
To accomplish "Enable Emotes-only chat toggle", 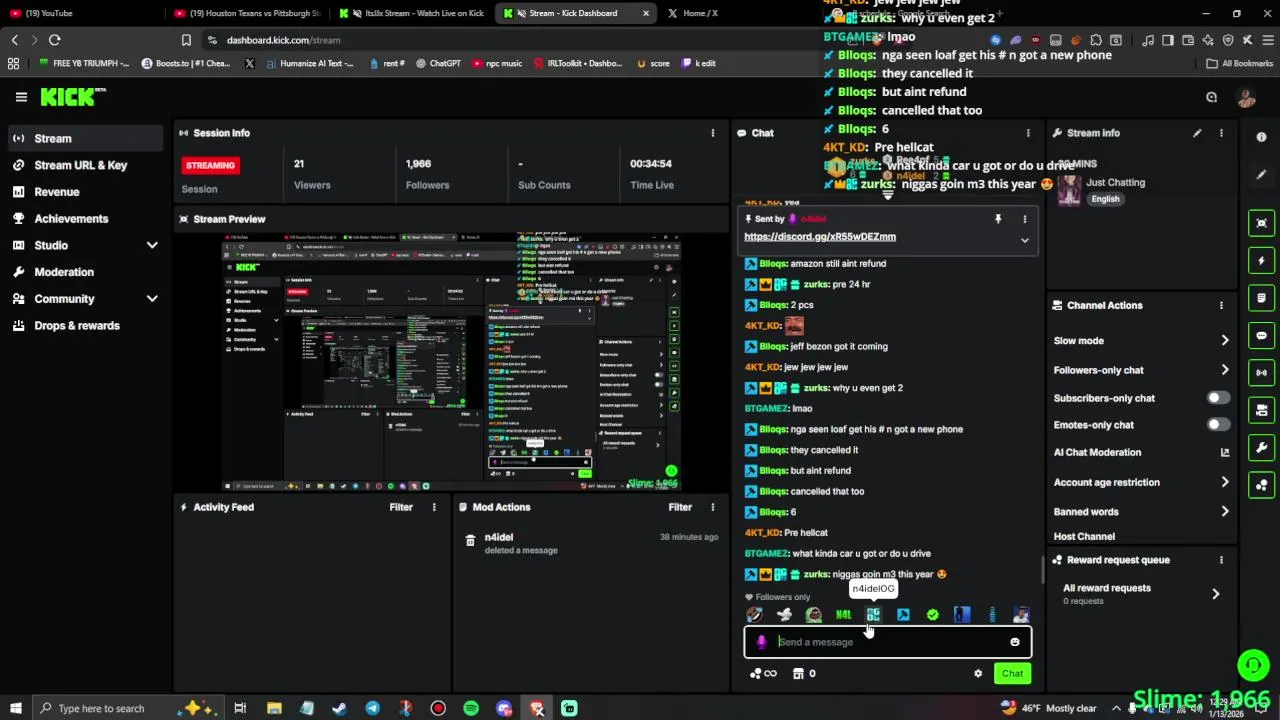I will coord(1218,425).
